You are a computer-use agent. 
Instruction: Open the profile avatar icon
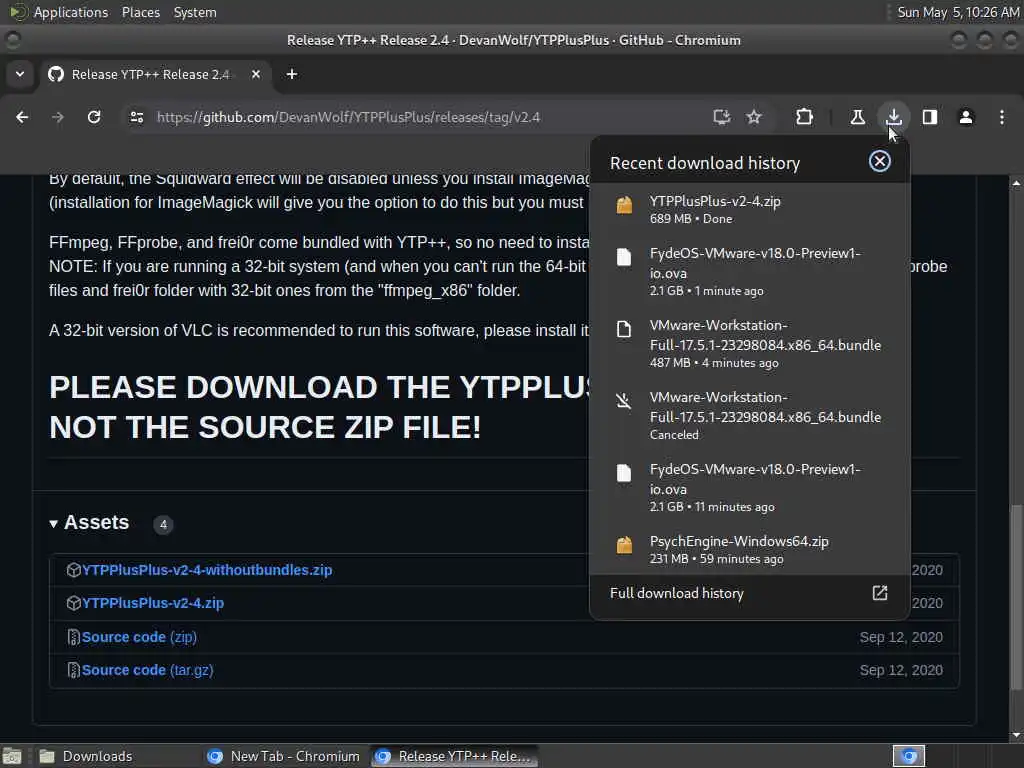pos(965,117)
